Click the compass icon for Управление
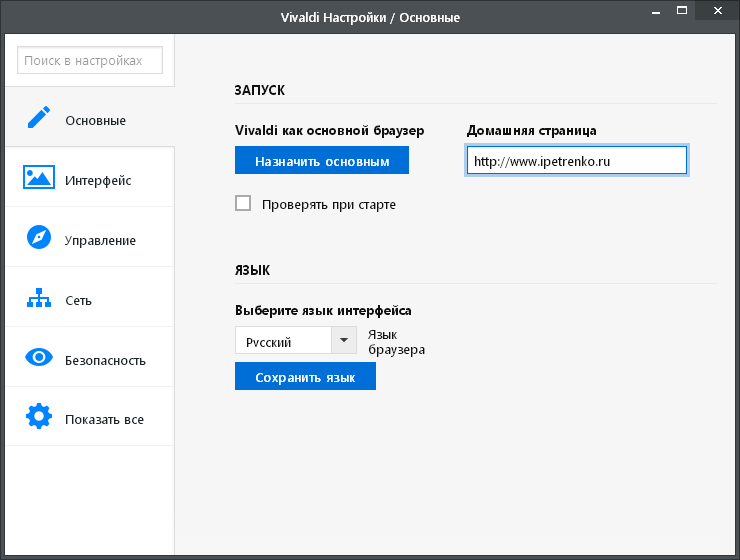740x560 pixels. click(x=39, y=237)
